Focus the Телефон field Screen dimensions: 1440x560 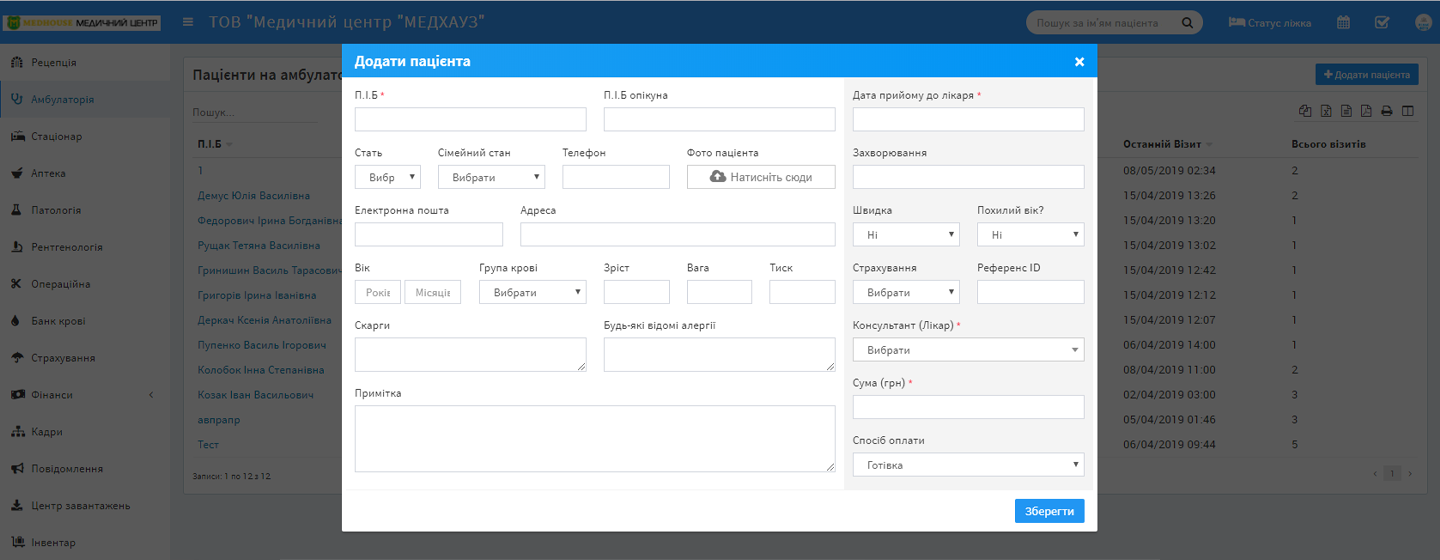click(616, 177)
